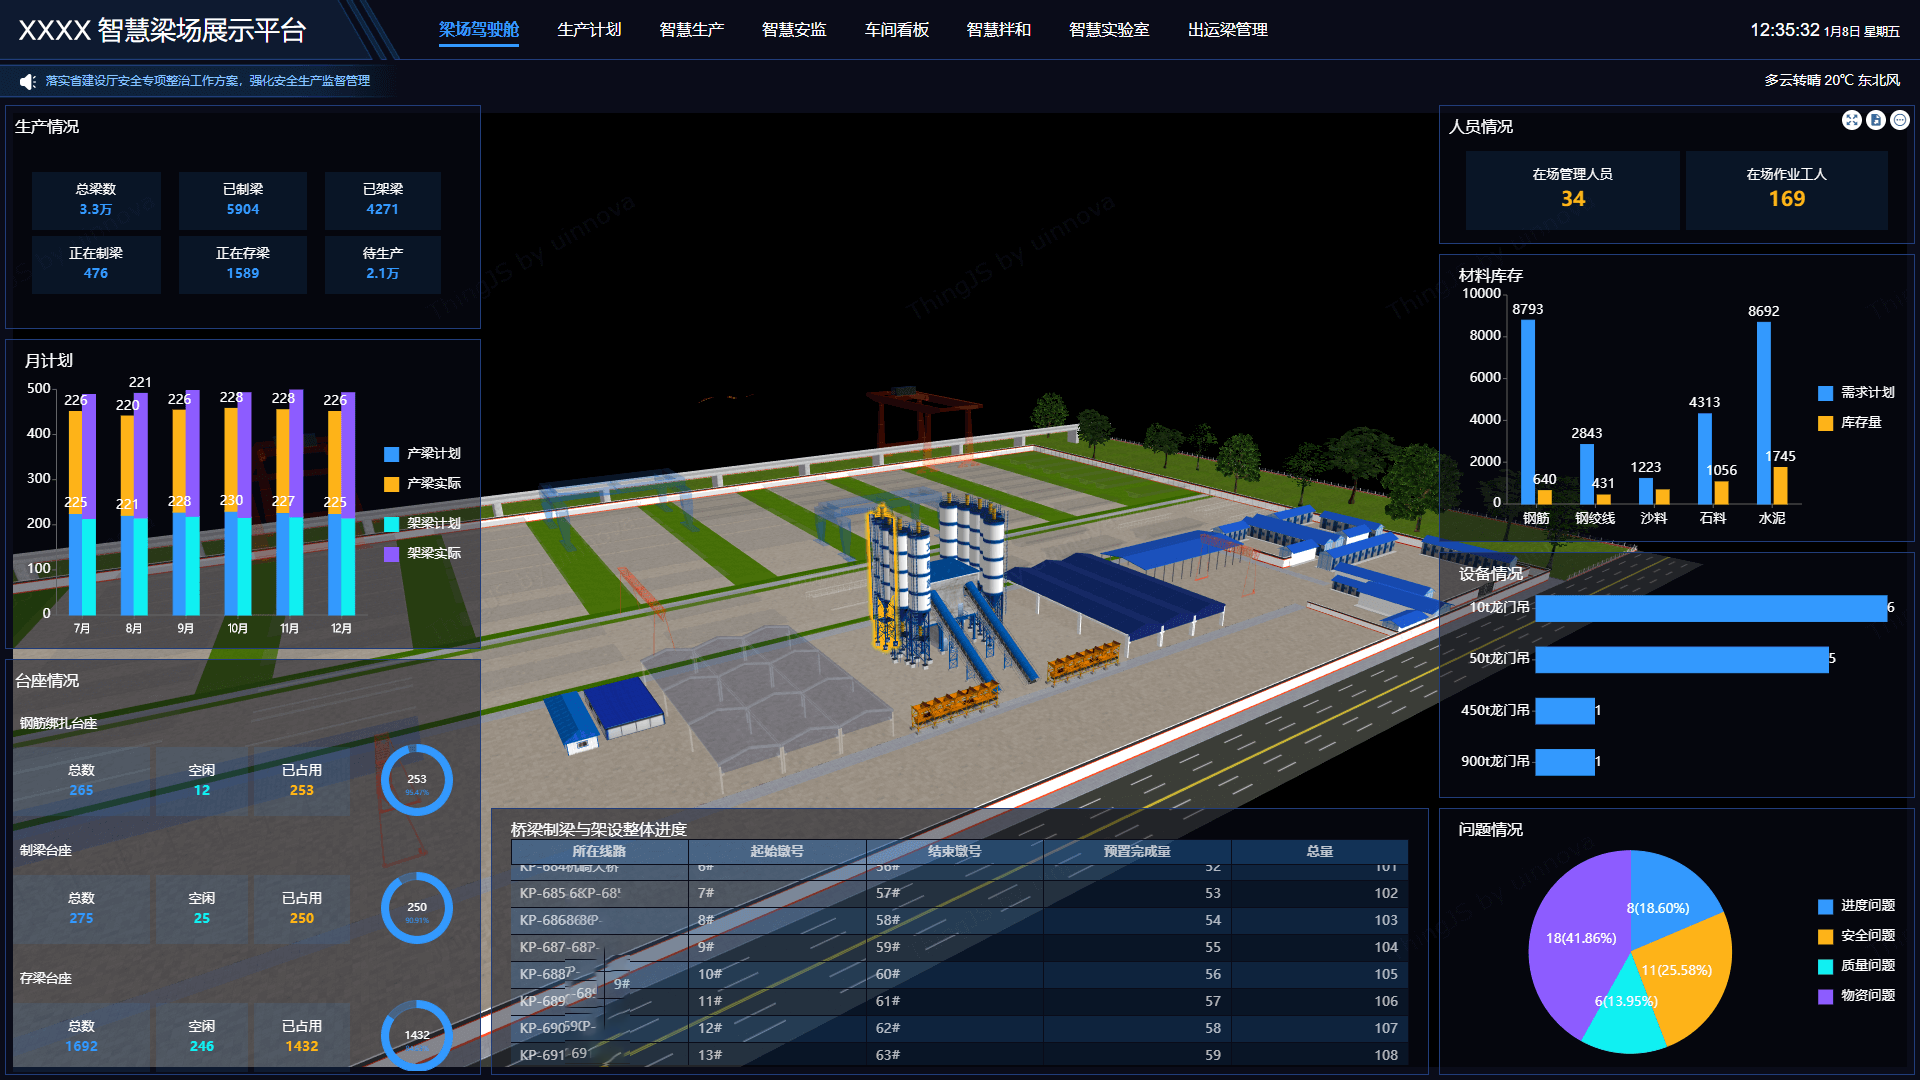
Task: Click the announcement speaker icon
Action: 27,81
